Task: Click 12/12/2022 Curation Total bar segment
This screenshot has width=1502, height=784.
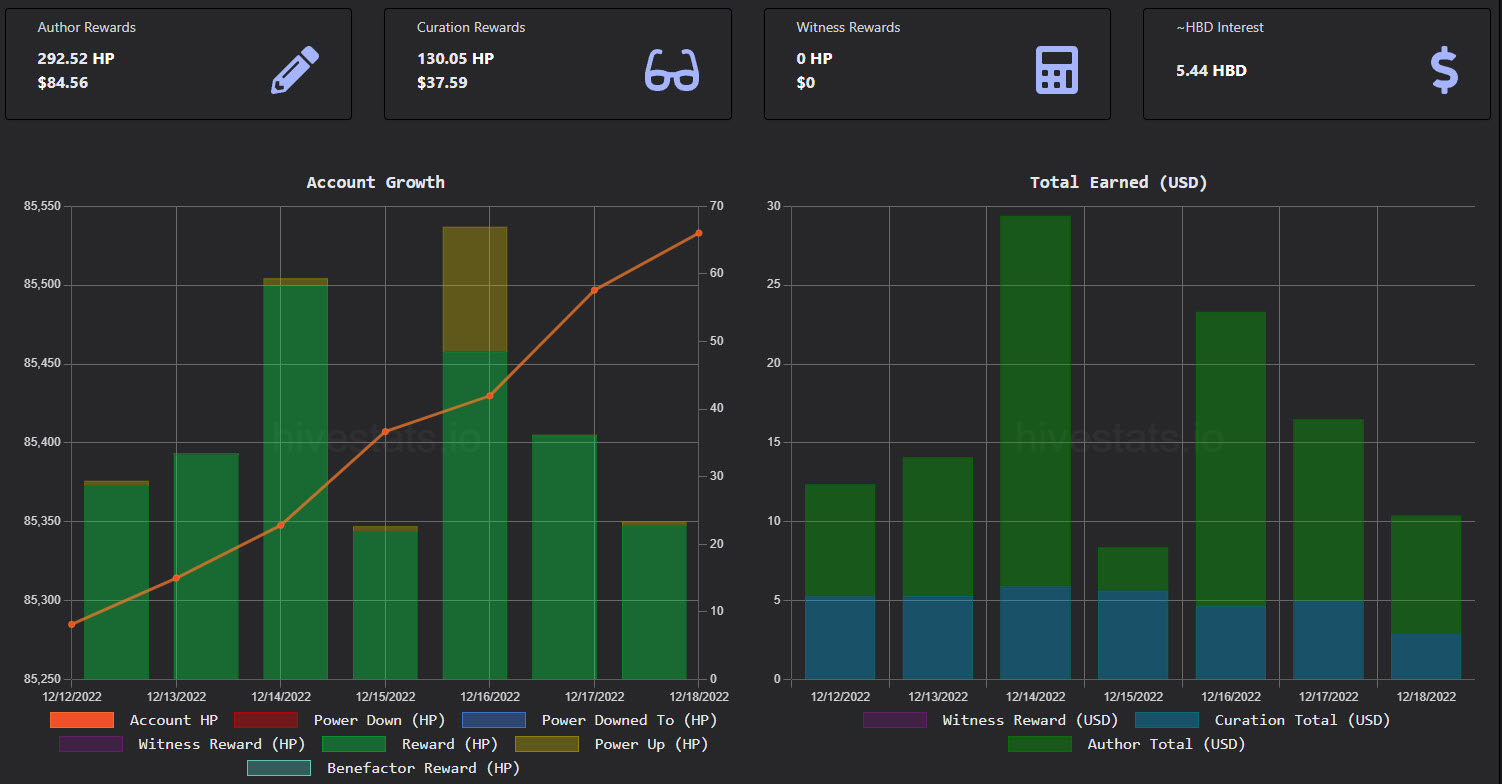Action: (840, 638)
